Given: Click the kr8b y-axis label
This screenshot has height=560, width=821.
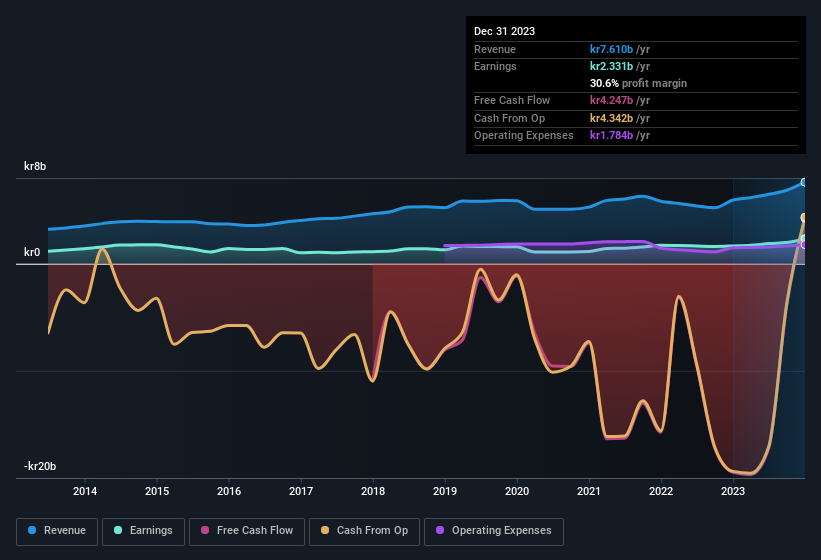Looking at the screenshot, I should (x=35, y=166).
